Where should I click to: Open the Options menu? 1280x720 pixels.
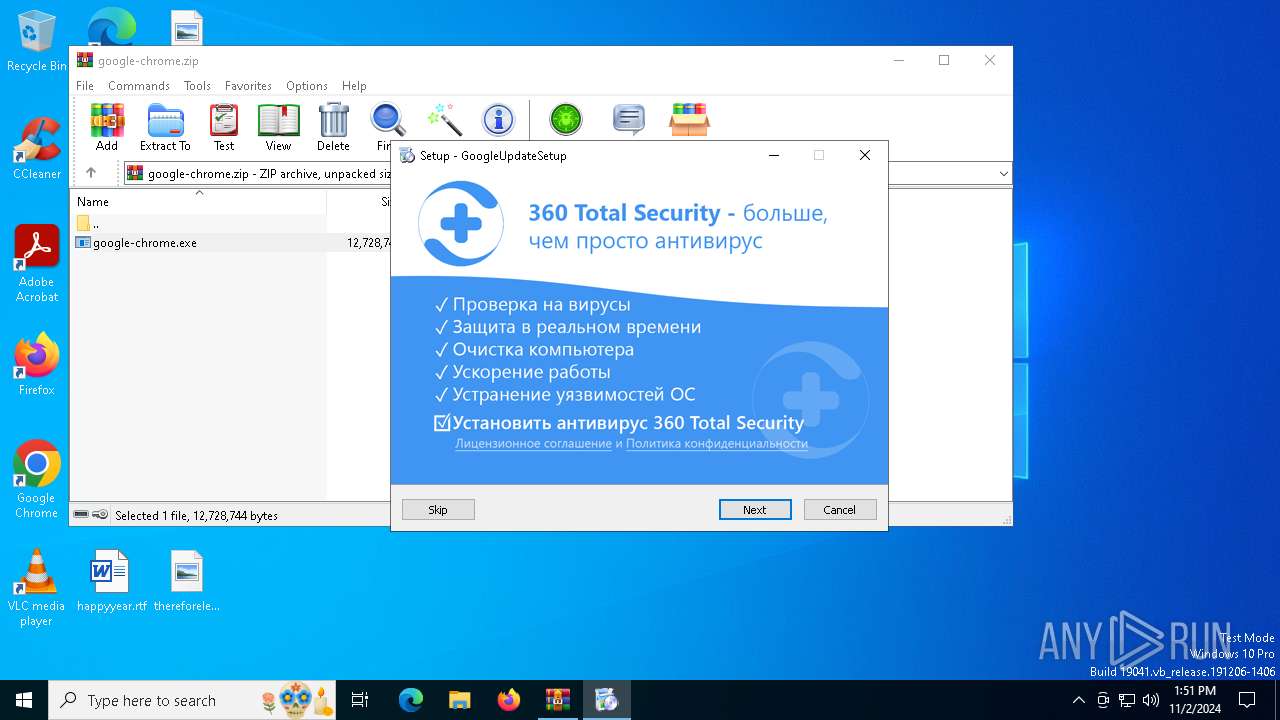307,86
